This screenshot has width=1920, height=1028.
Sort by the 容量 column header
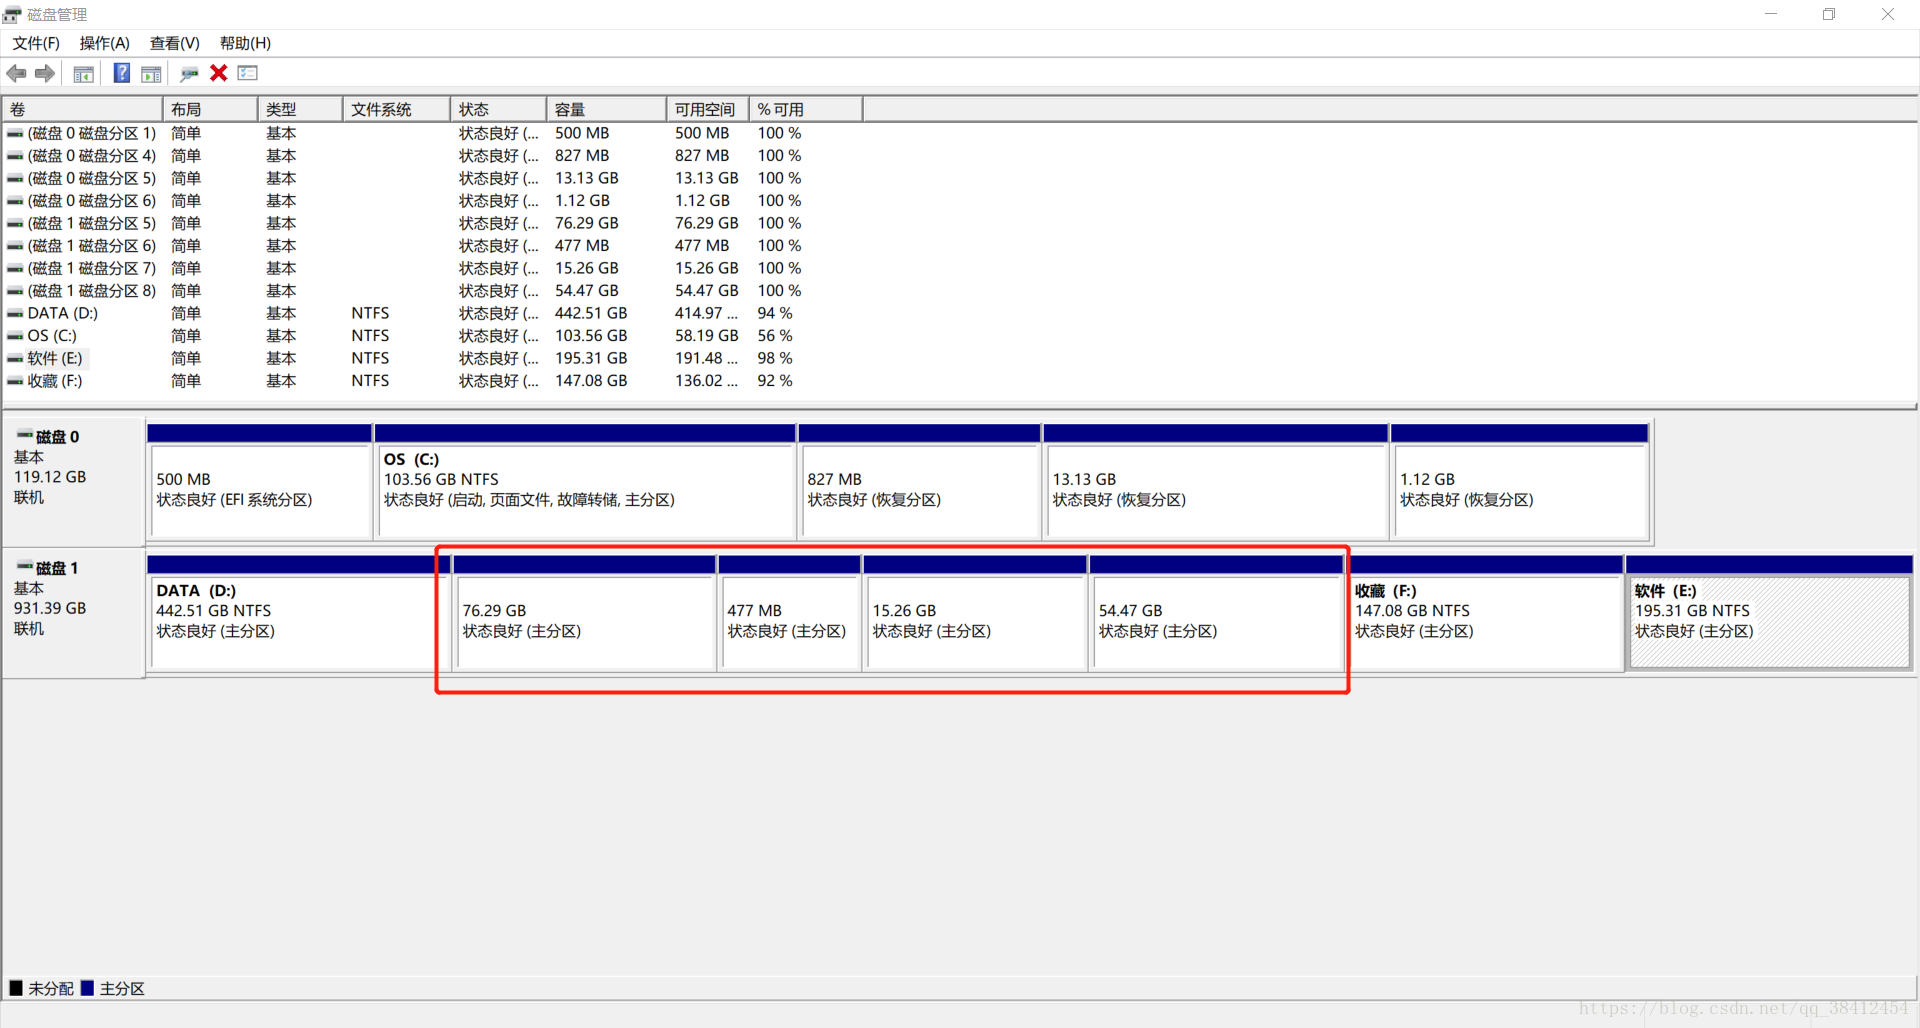[x=606, y=109]
